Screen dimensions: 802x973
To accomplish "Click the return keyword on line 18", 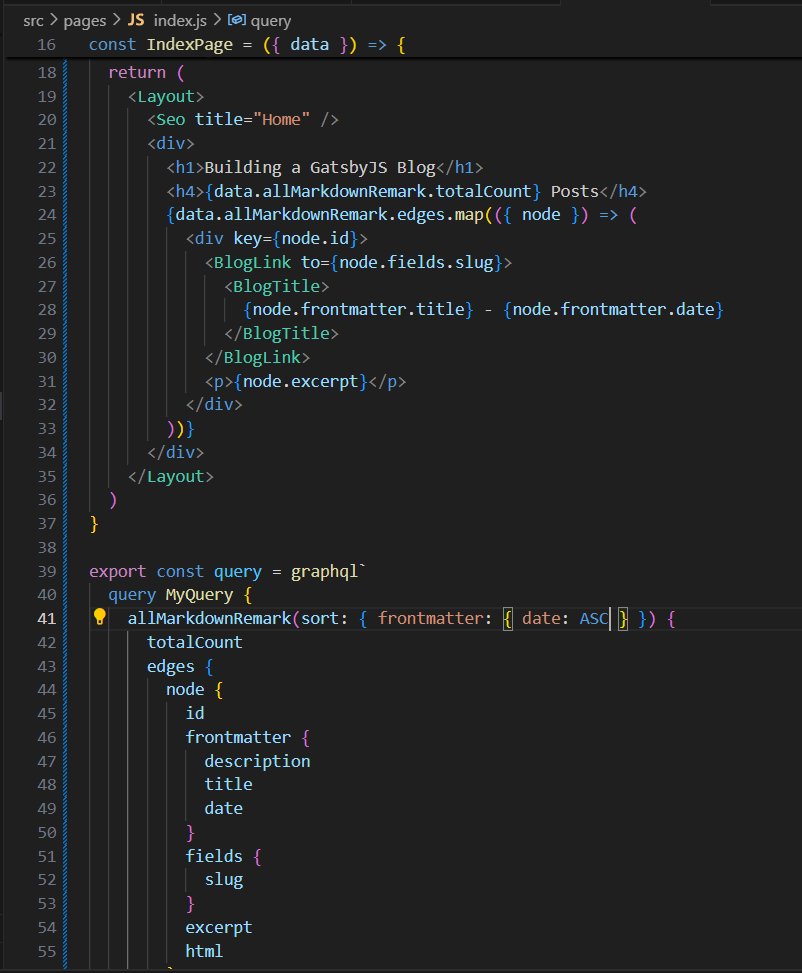I will click(x=137, y=73).
